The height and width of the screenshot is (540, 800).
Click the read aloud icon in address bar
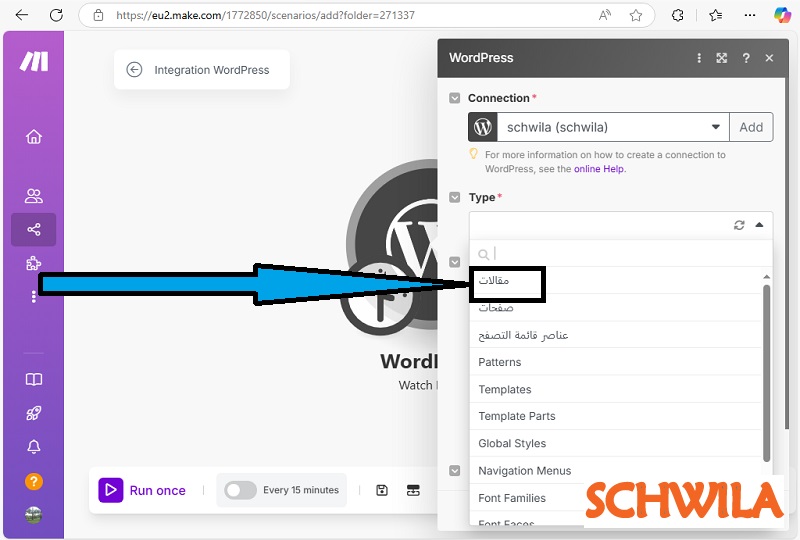coord(604,15)
